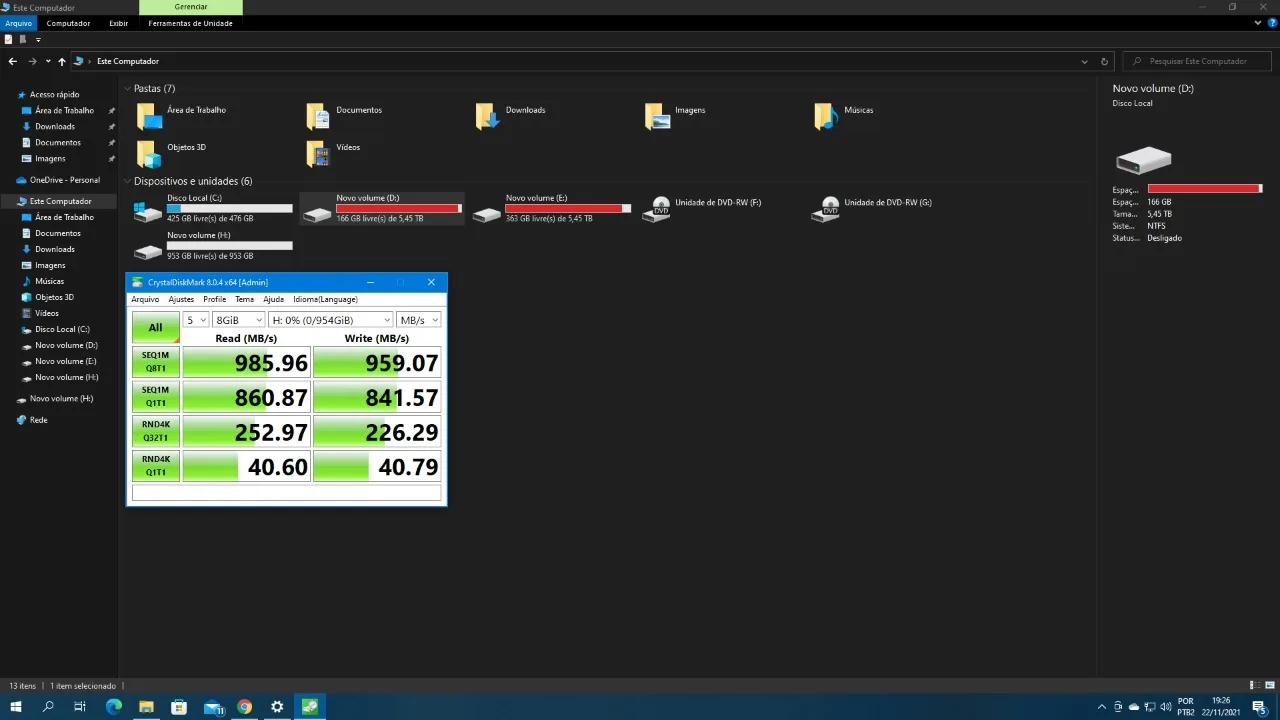Open the Documentos folder icon under Pastas
The image size is (1280, 720).
(318, 116)
